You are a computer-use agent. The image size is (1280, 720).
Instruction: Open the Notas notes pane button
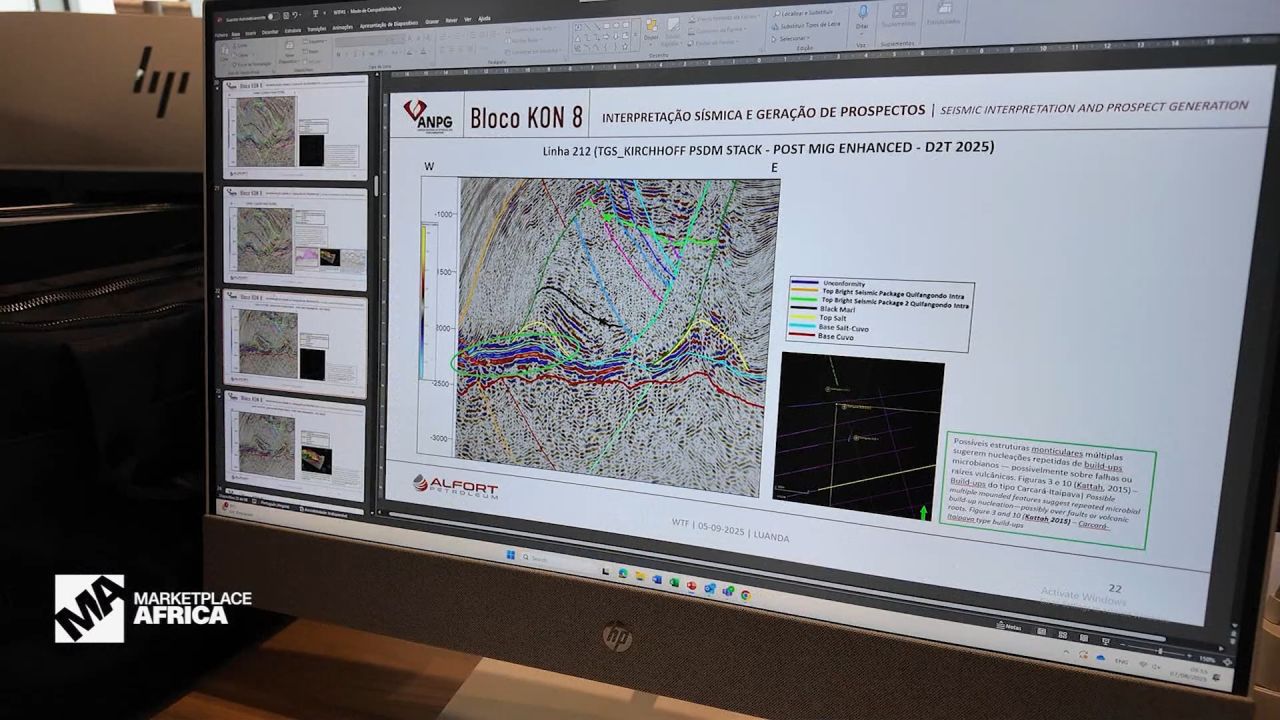tap(1010, 625)
